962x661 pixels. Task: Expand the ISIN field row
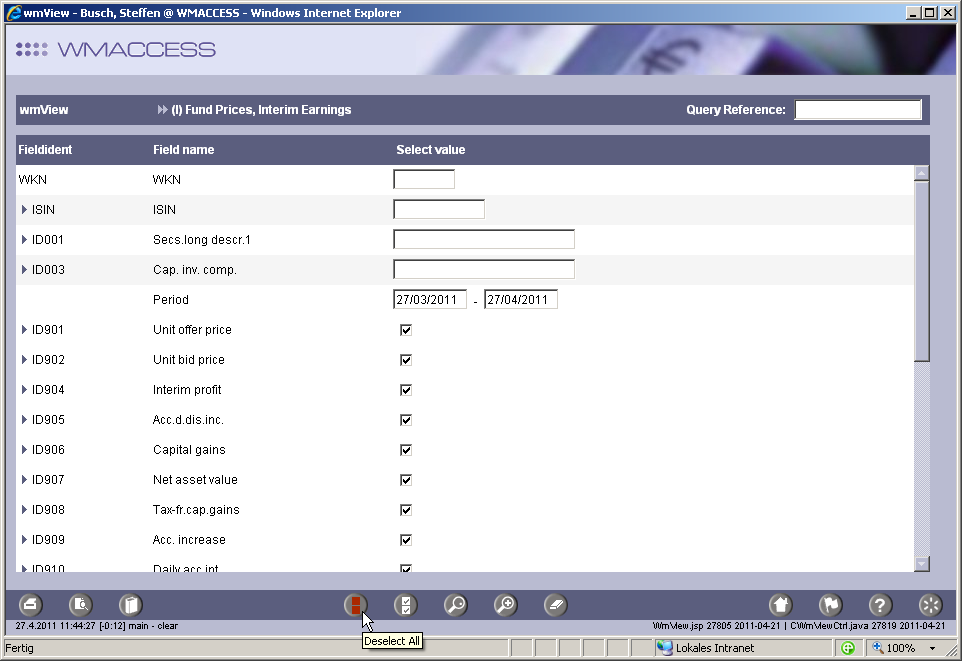point(24,210)
